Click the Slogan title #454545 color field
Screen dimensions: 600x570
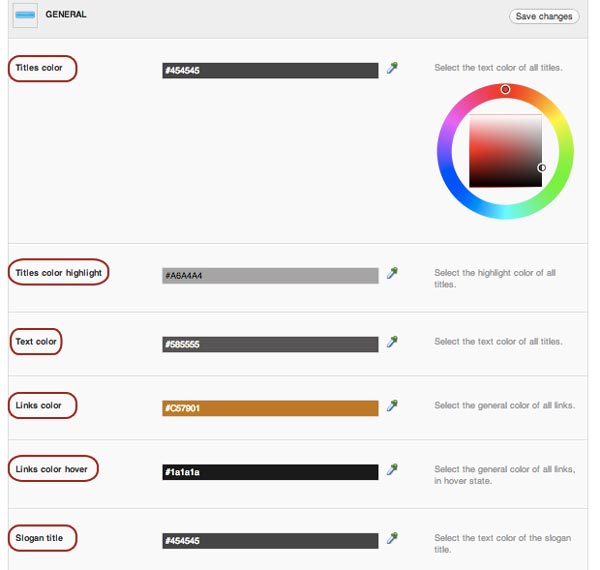[x=270, y=541]
